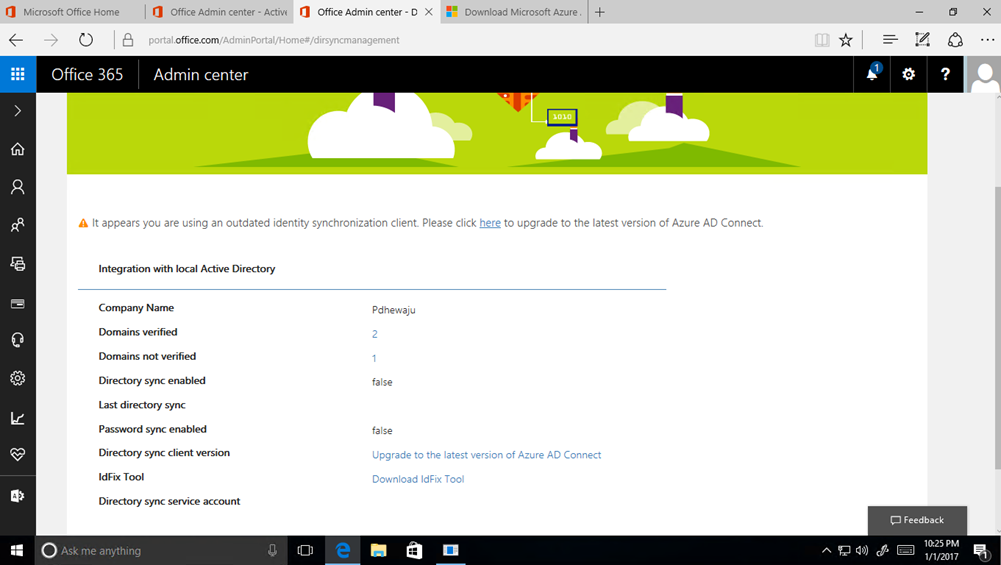
Task: Switch to the Office Admin center - Active tab
Action: [x=220, y=12]
